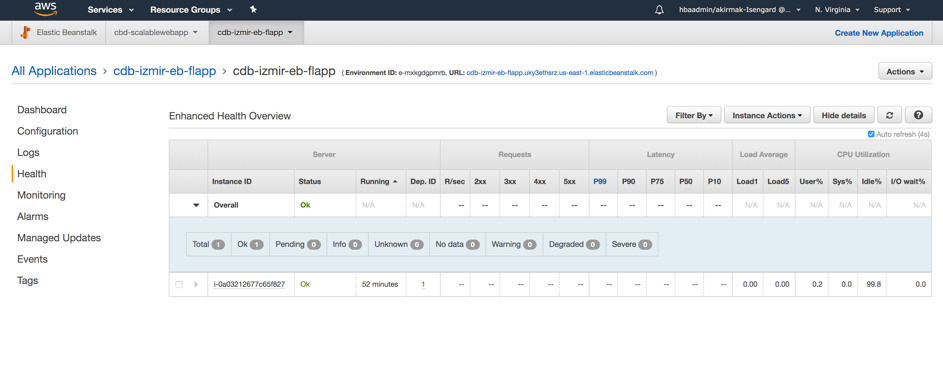
Task: Open the hbaadmin account dropdown
Action: [739, 10]
